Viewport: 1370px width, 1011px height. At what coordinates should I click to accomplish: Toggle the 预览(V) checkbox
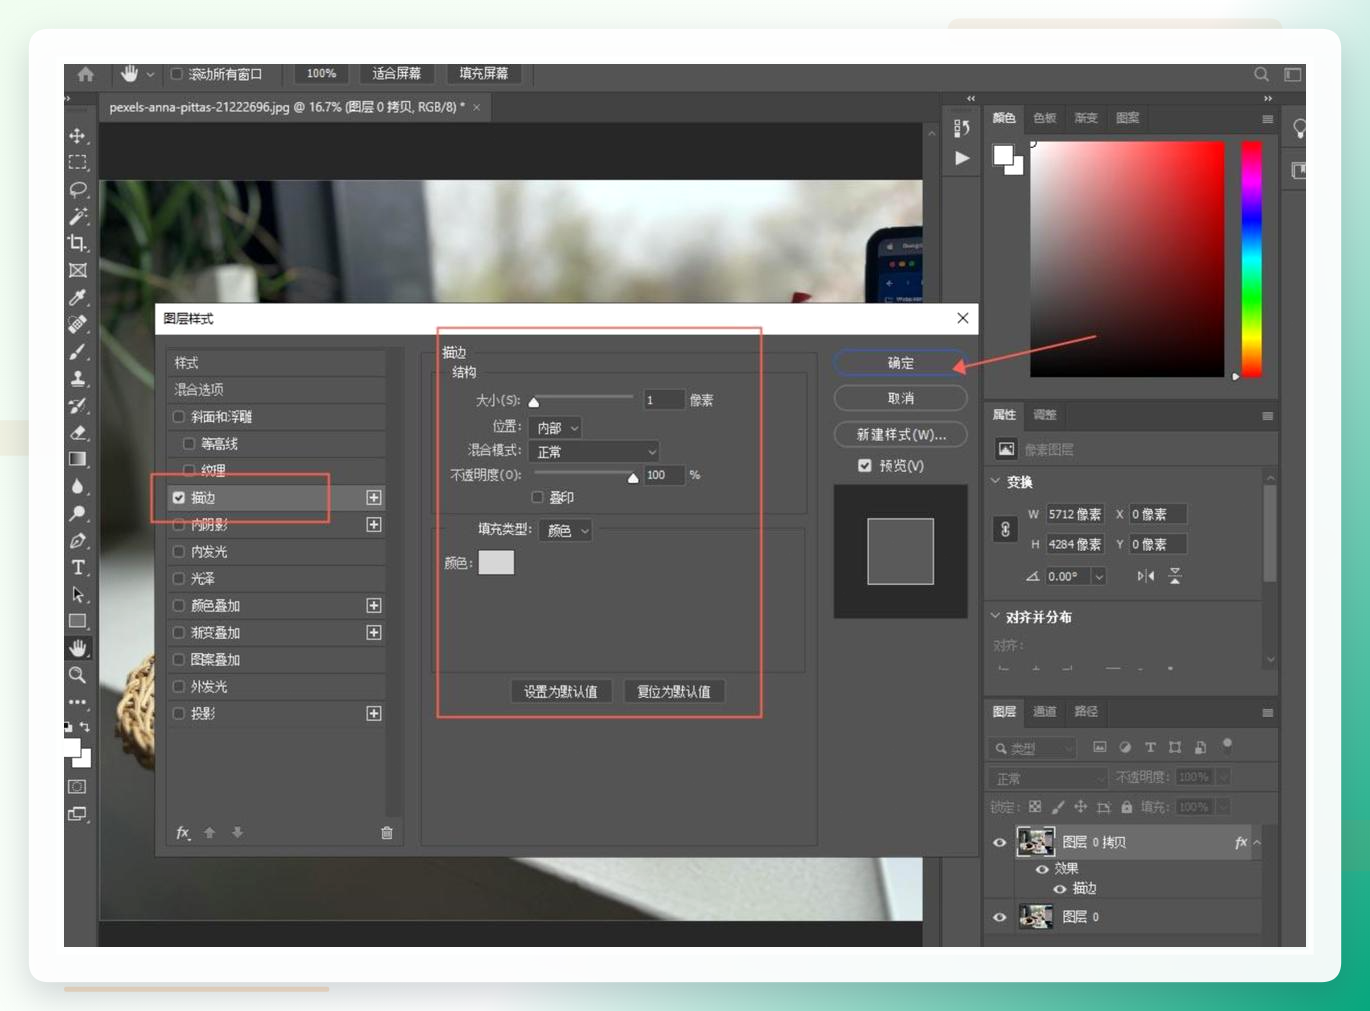[865, 465]
